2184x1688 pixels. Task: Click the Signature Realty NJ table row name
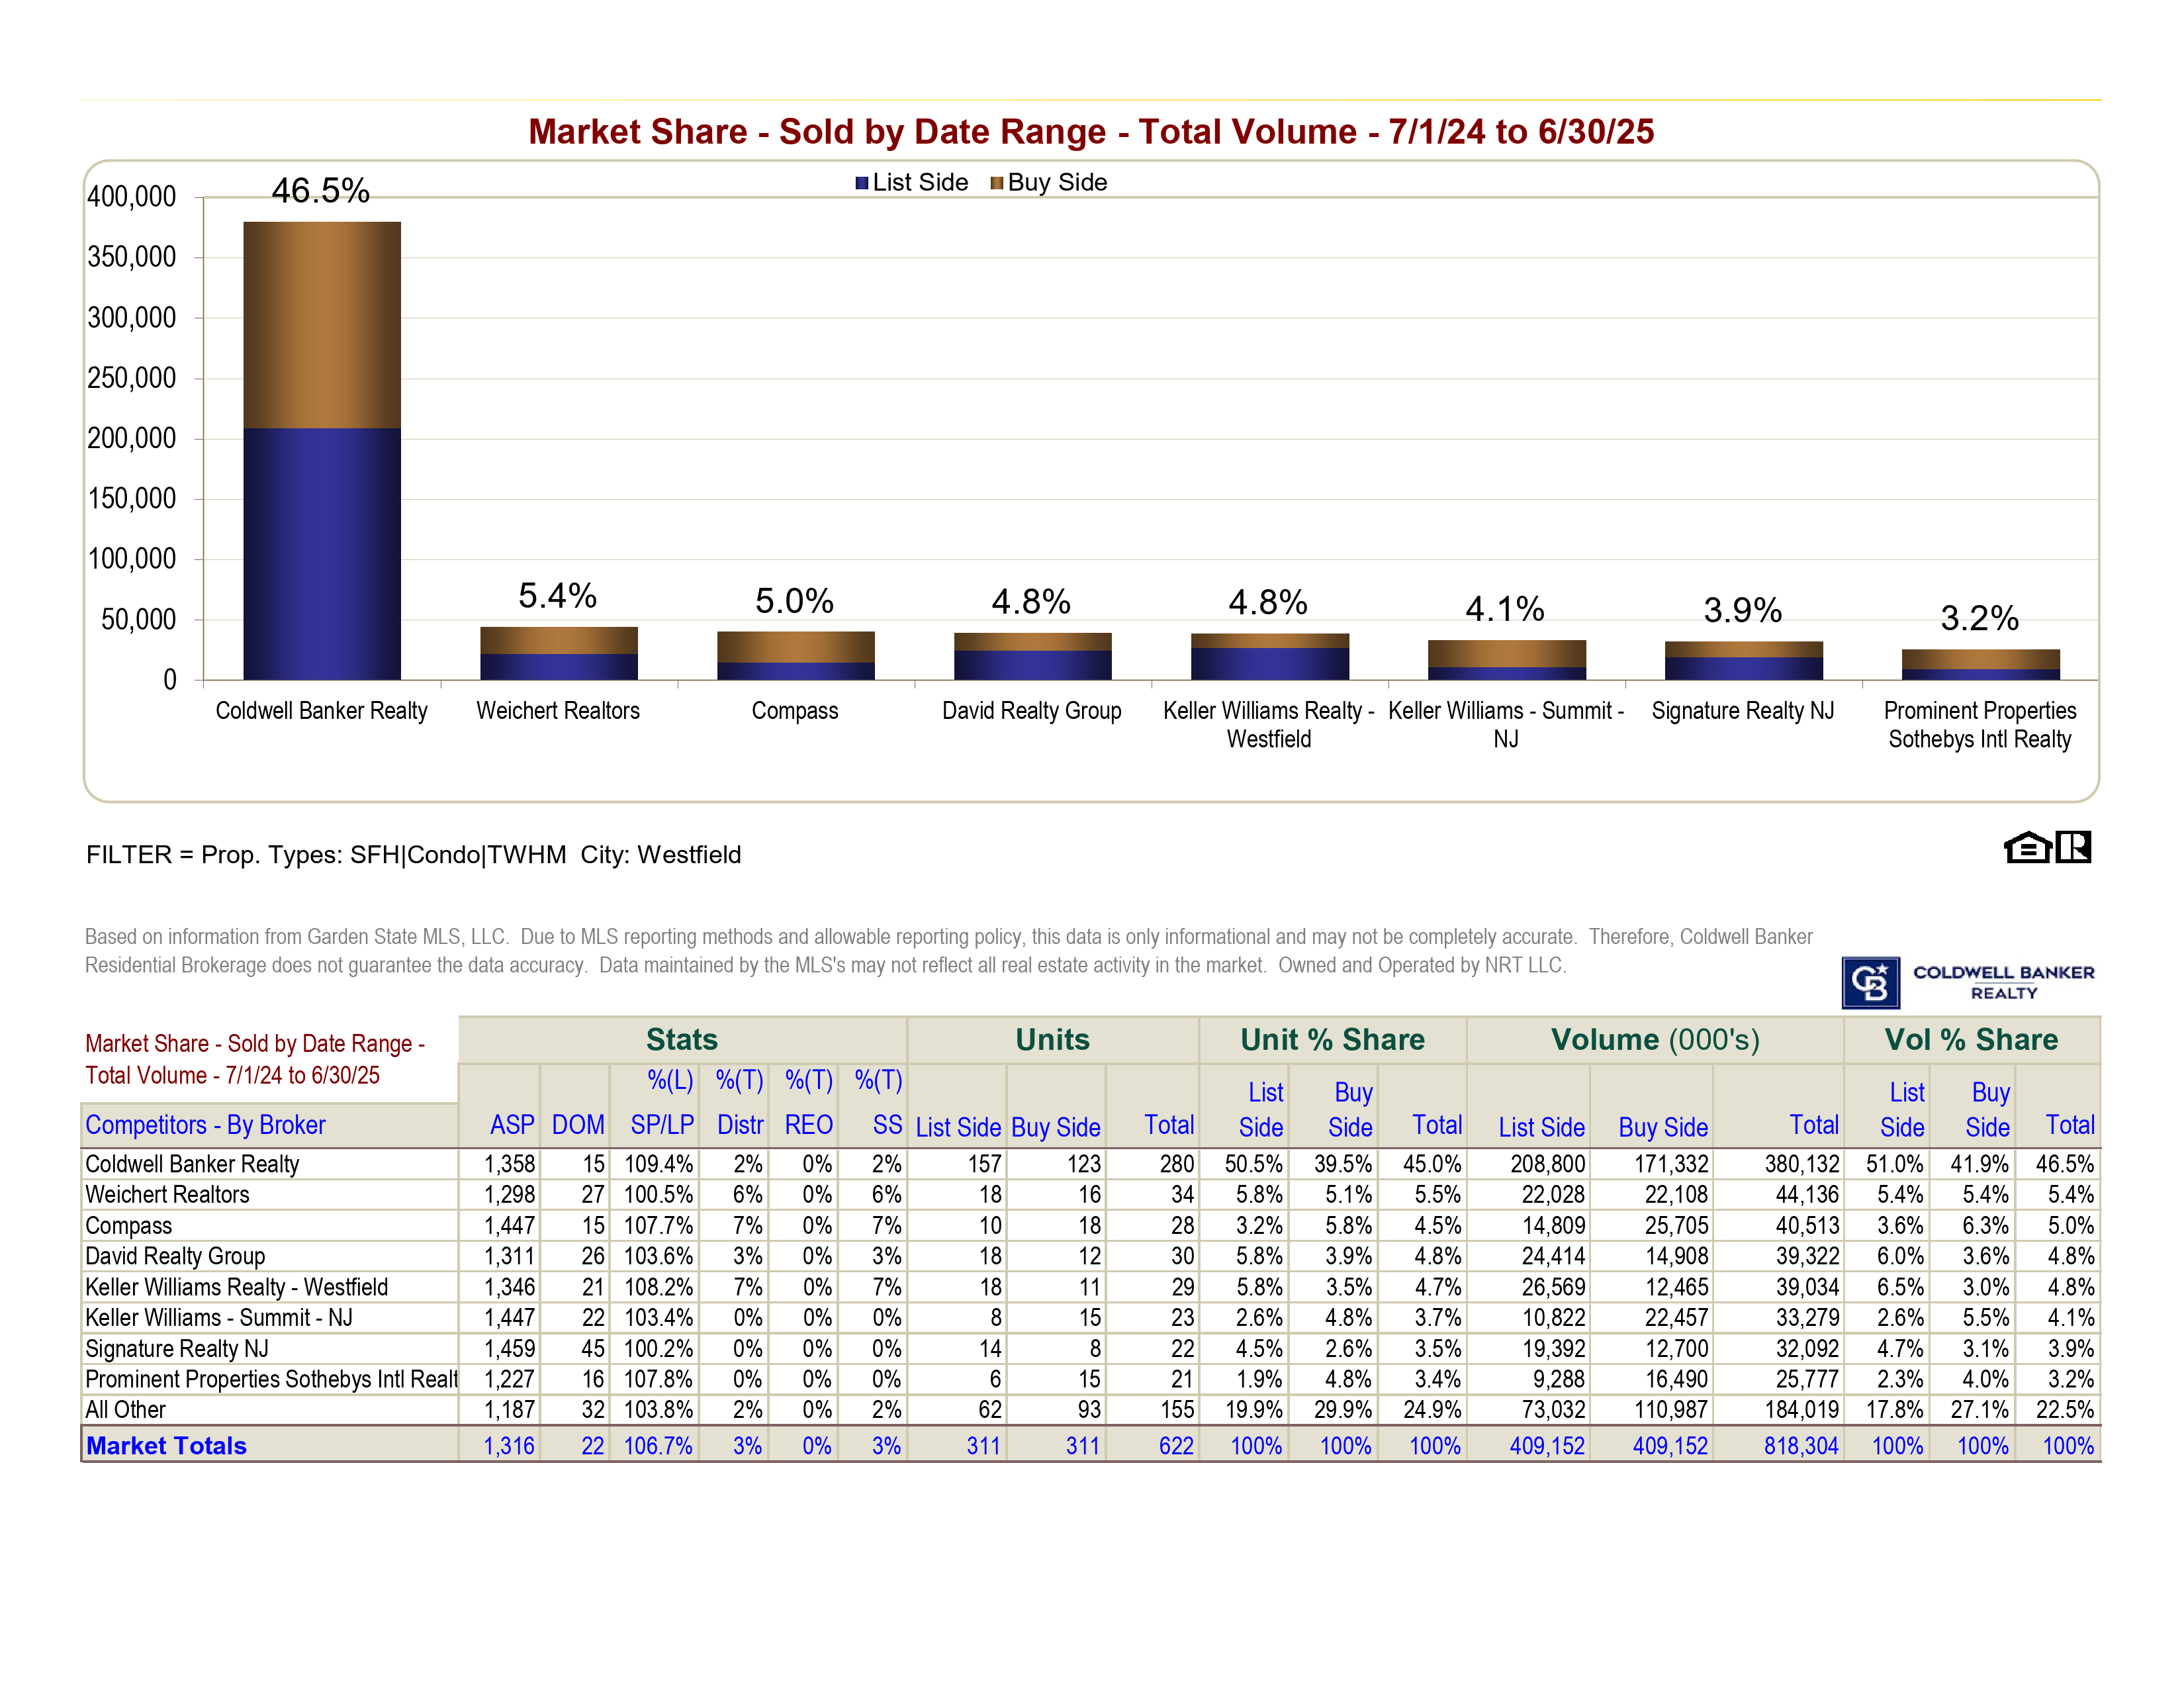[x=177, y=1349]
